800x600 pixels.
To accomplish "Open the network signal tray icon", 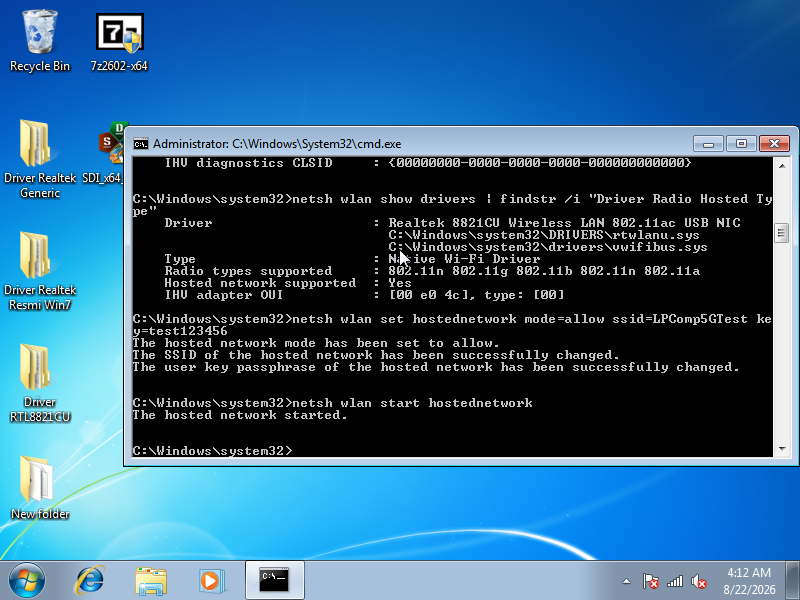I will tap(674, 581).
